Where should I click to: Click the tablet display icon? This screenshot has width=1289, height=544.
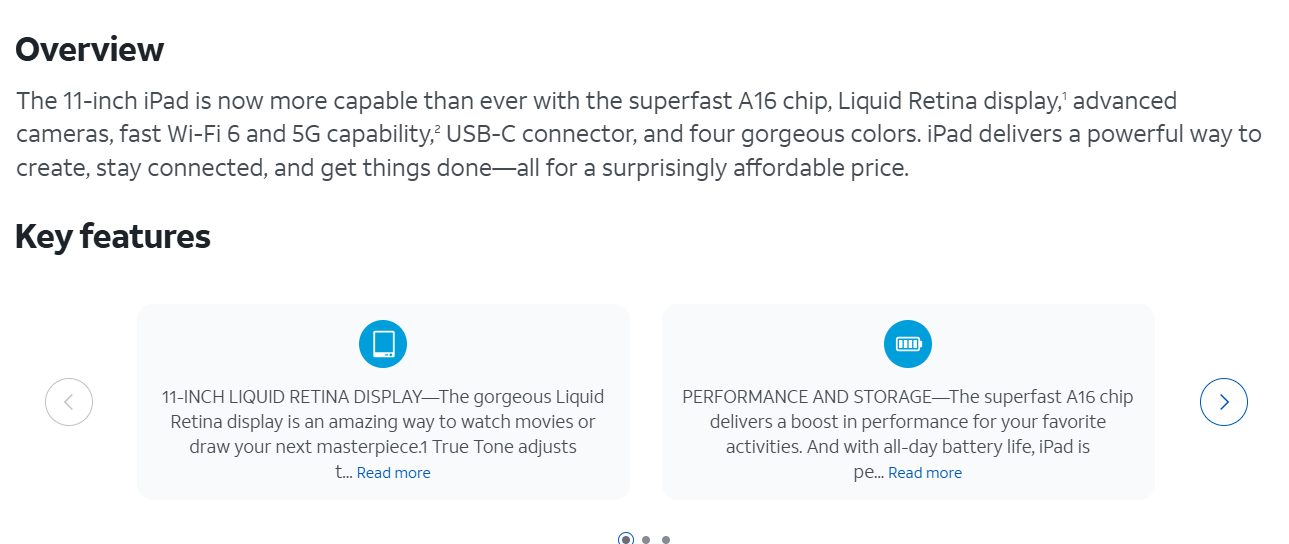tap(383, 345)
